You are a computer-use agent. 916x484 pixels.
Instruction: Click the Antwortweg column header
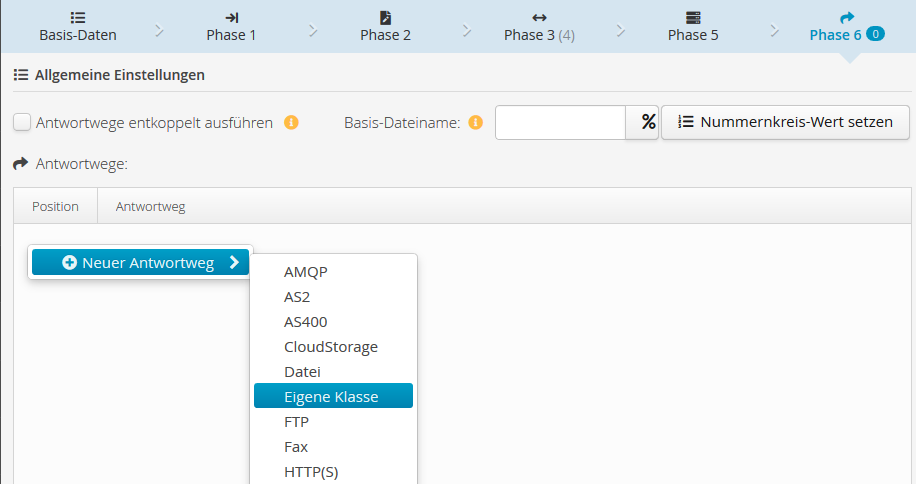point(151,207)
